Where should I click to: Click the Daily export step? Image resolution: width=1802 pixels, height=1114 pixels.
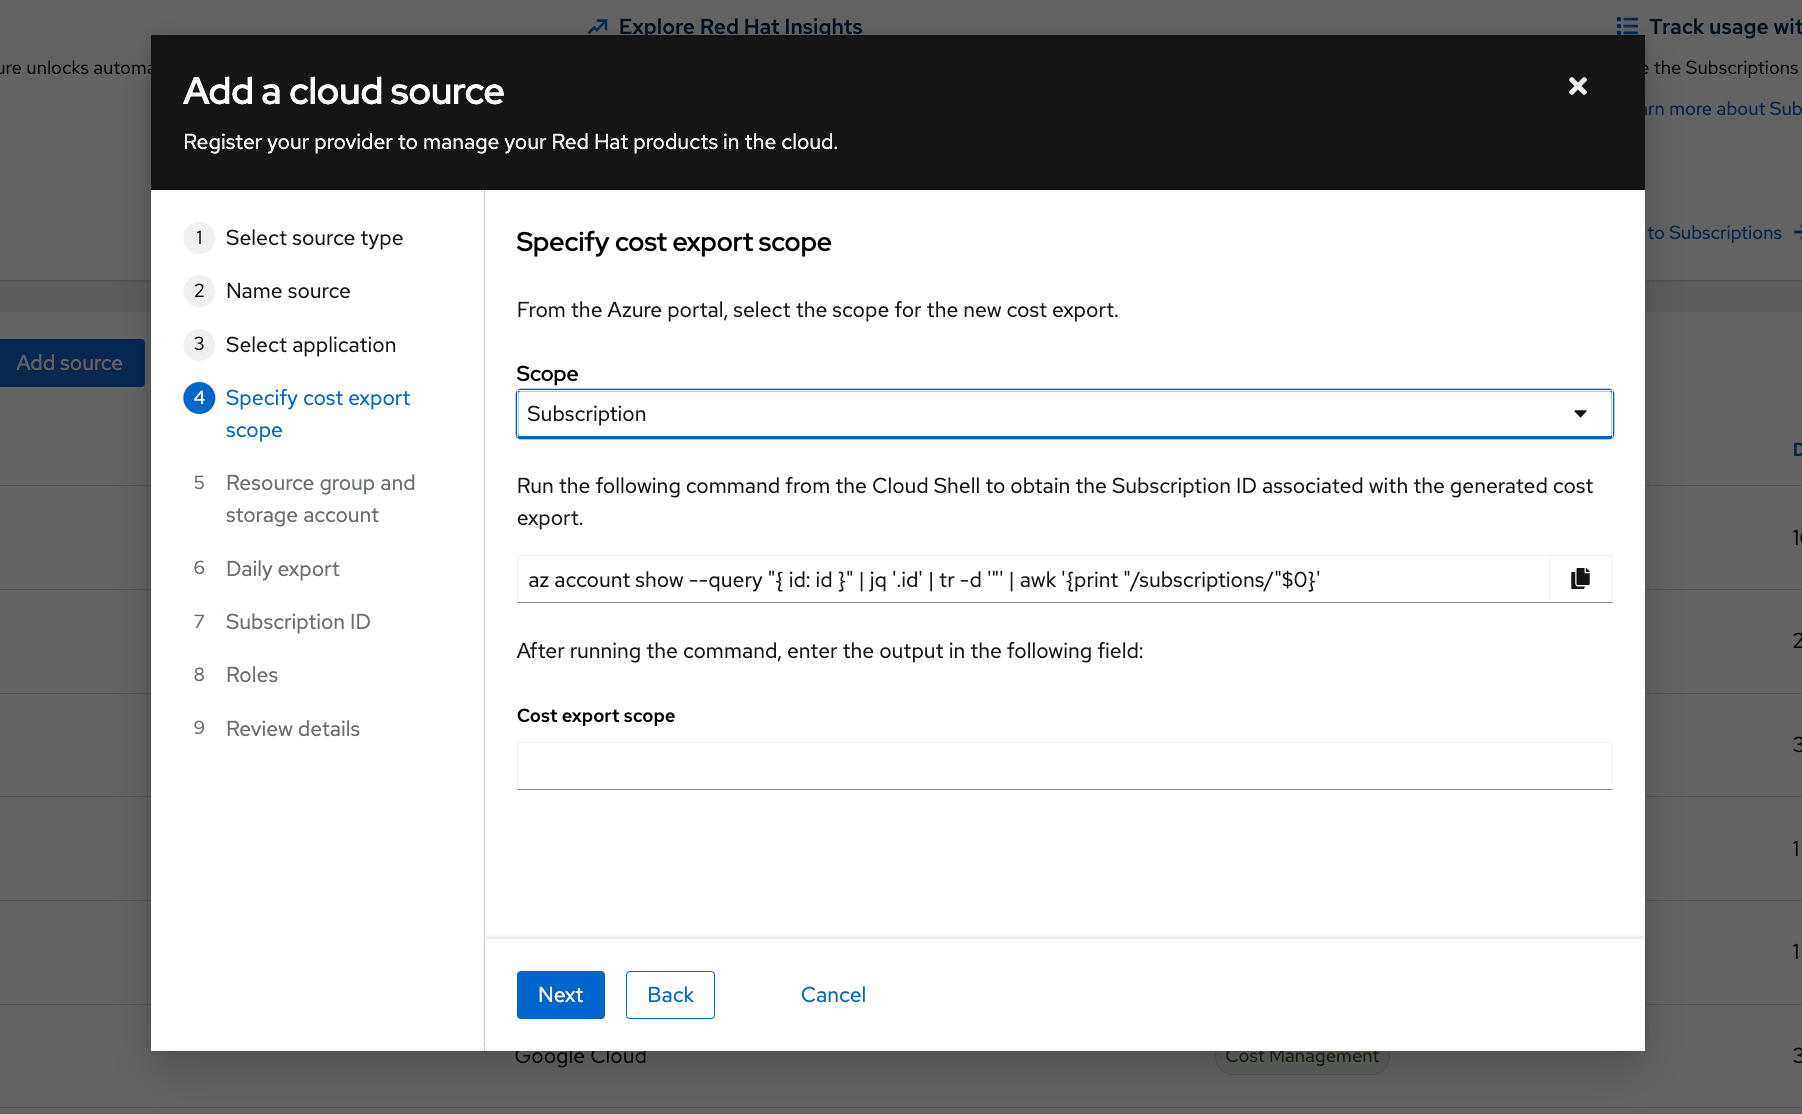point(282,569)
